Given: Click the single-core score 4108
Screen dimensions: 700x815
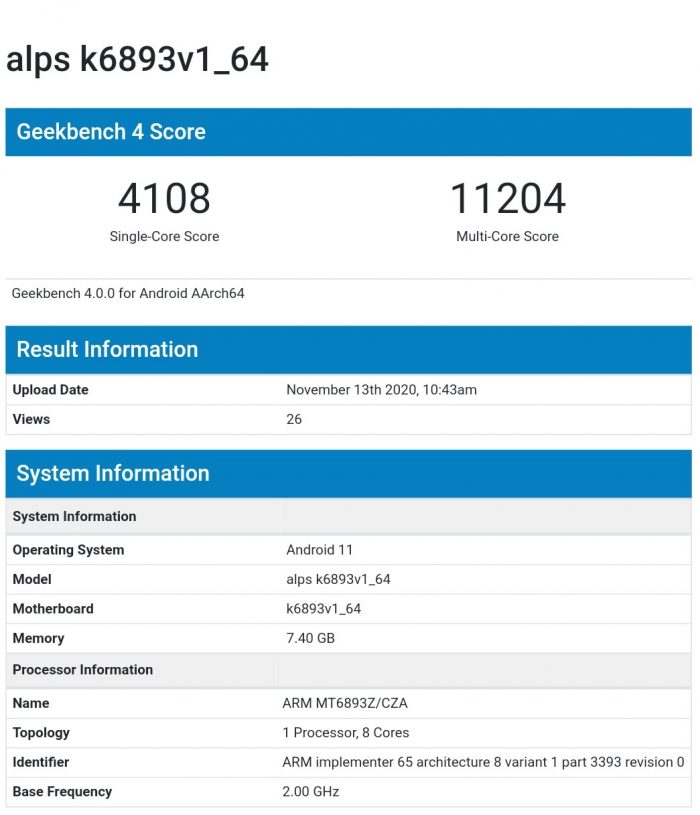Looking at the screenshot, I should click(x=164, y=198).
